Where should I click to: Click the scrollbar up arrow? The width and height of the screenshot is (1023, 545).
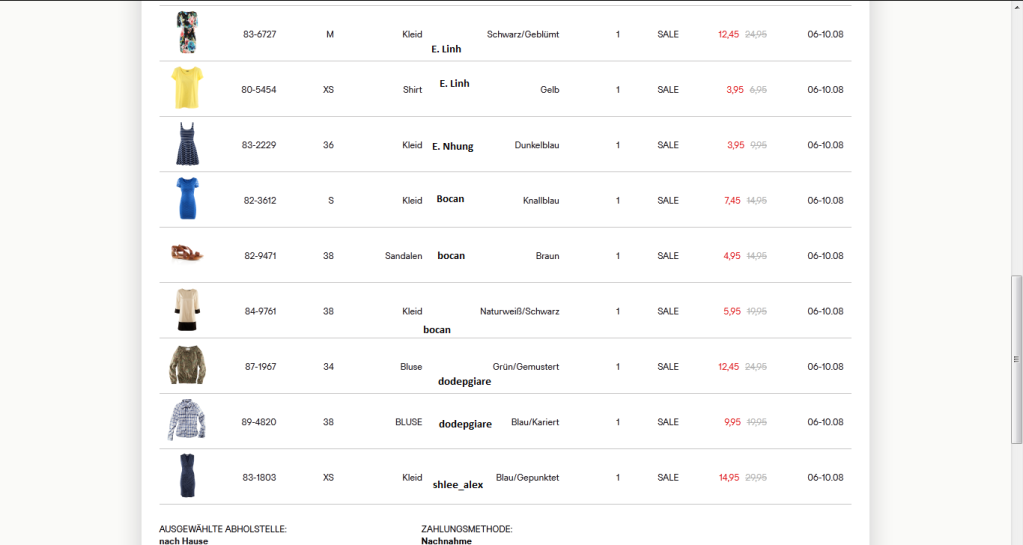(x=1016, y=6)
